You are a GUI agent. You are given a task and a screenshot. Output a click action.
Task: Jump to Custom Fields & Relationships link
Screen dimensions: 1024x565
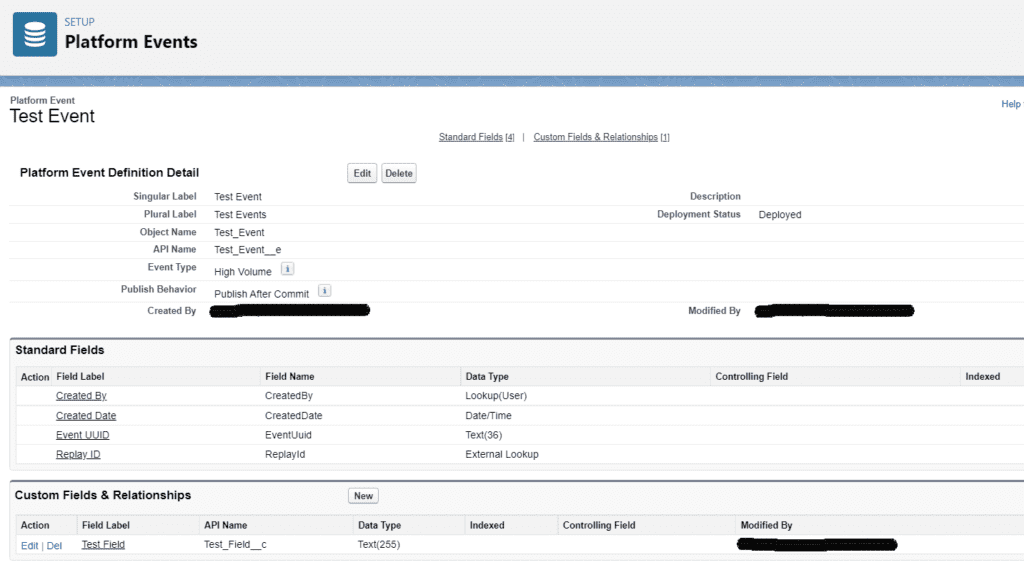(596, 137)
